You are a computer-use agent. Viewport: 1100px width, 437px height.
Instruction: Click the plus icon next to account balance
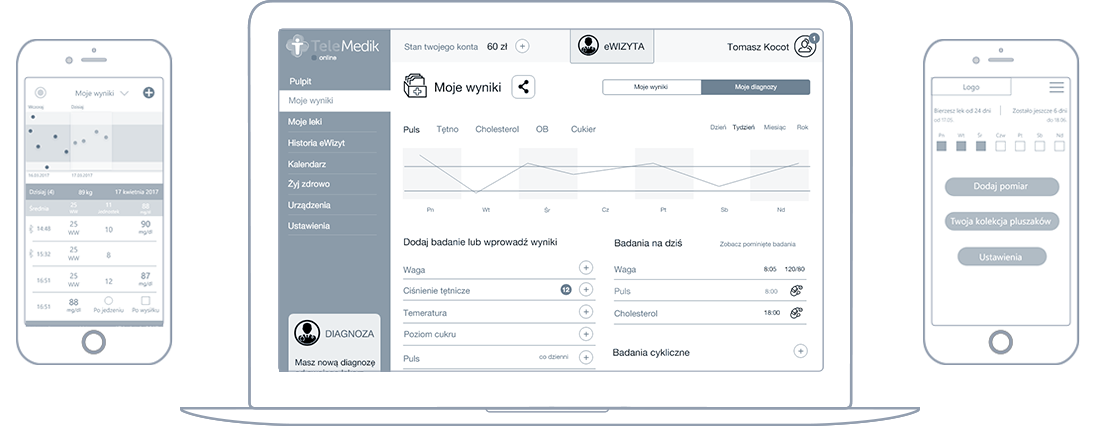coord(522,46)
